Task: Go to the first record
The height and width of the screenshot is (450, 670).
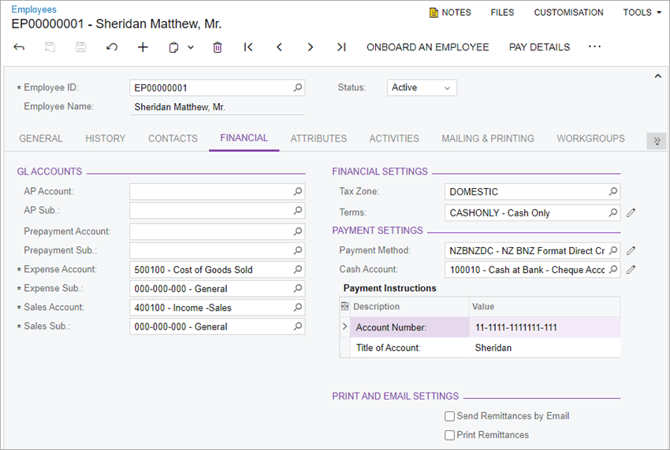Action: pyautogui.click(x=248, y=47)
